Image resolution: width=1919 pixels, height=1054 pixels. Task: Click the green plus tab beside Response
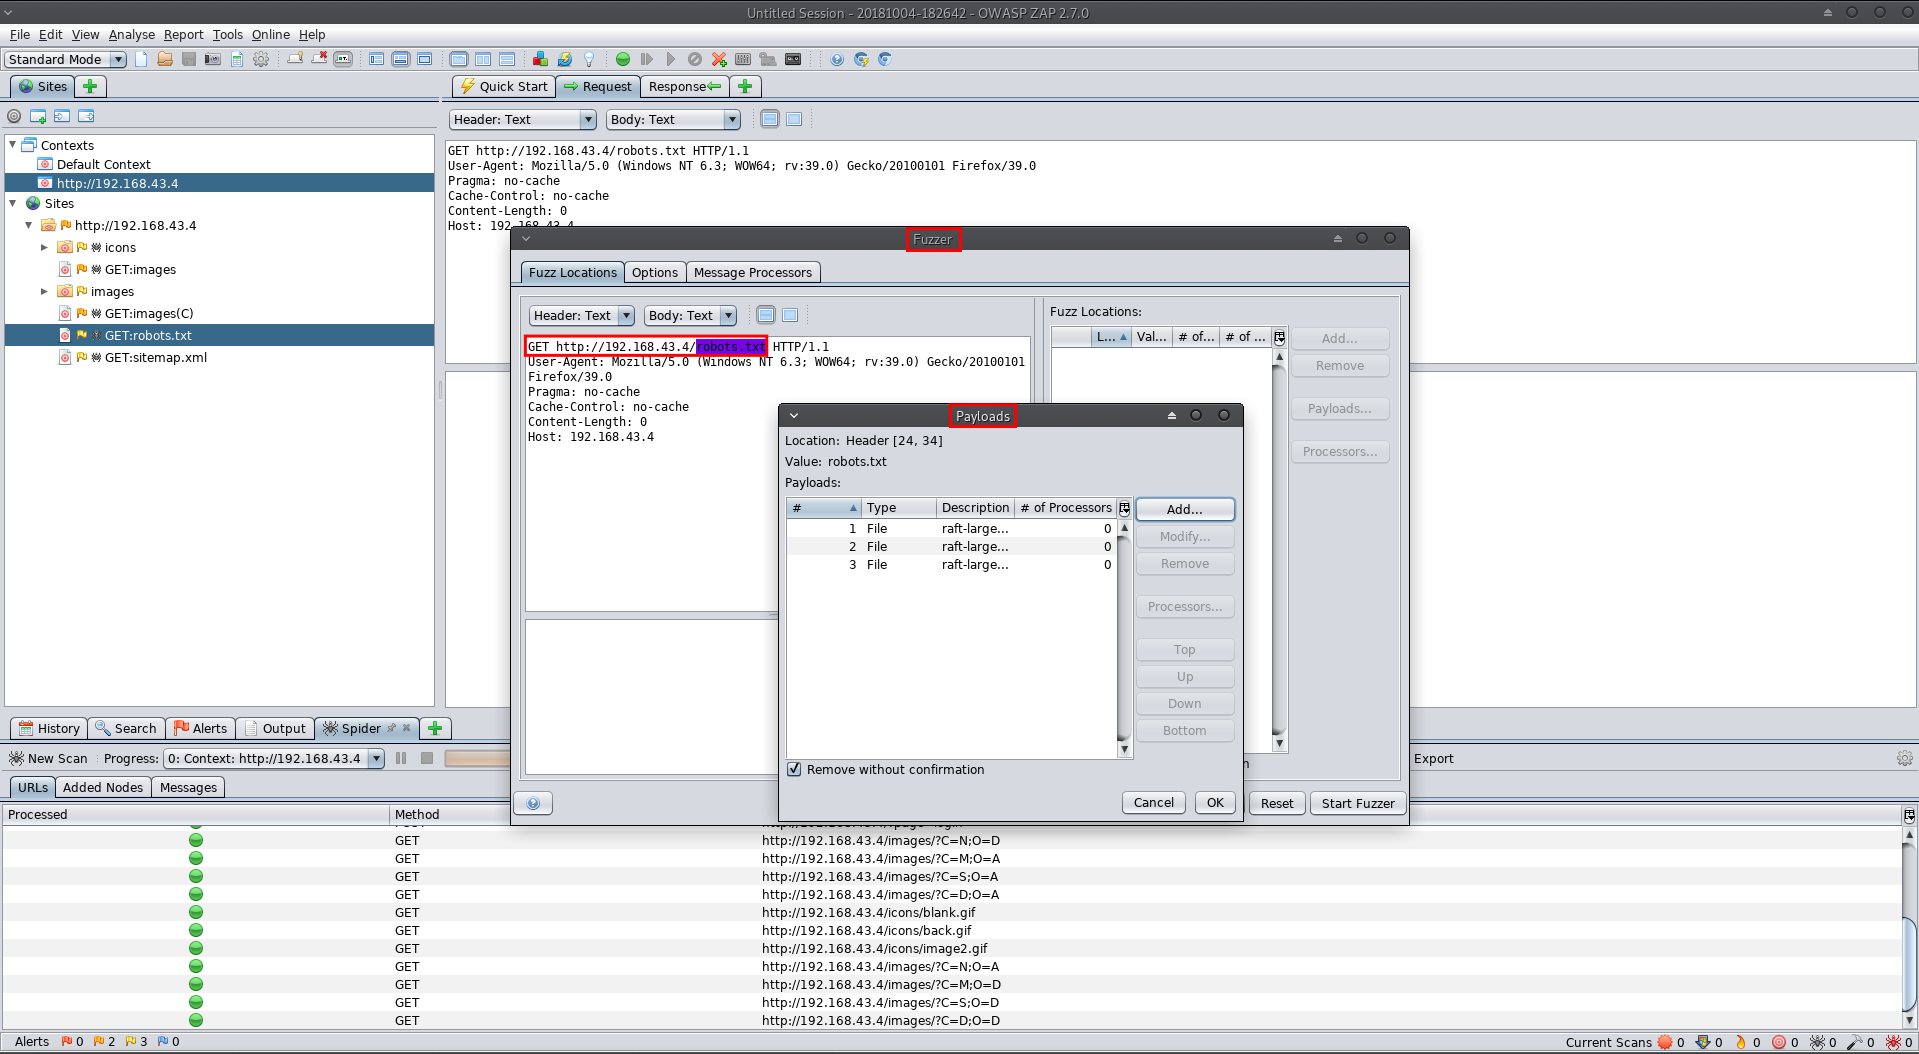745,86
